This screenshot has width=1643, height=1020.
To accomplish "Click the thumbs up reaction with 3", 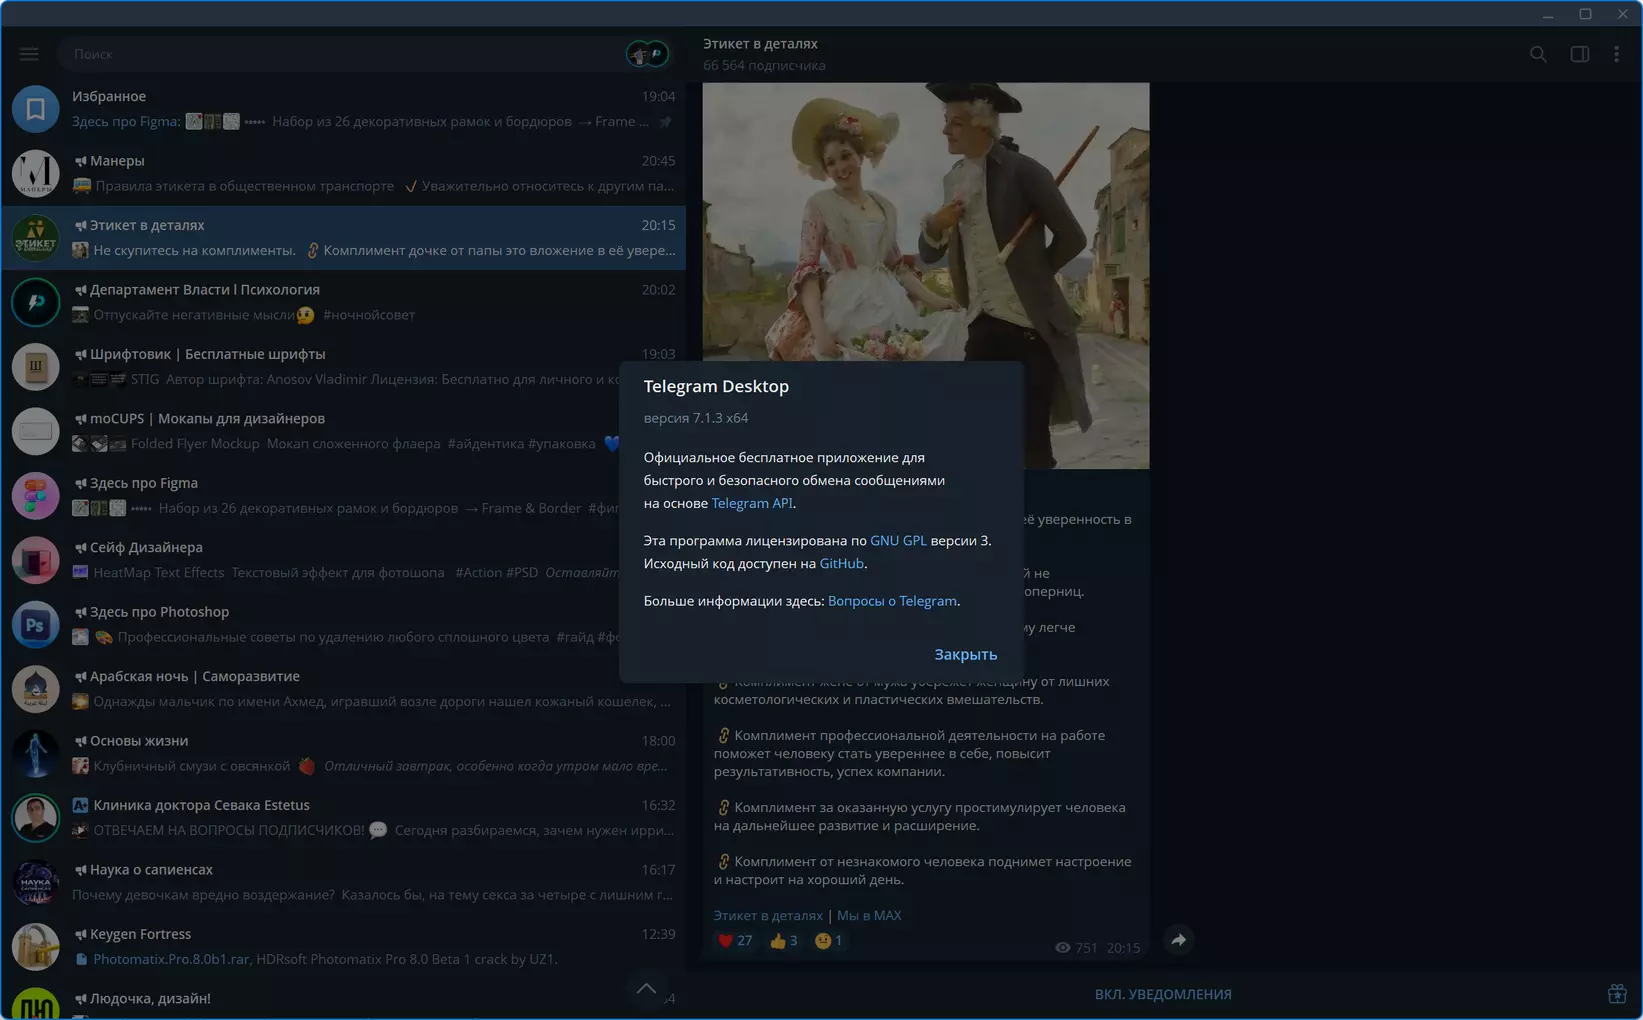I will (x=783, y=941).
